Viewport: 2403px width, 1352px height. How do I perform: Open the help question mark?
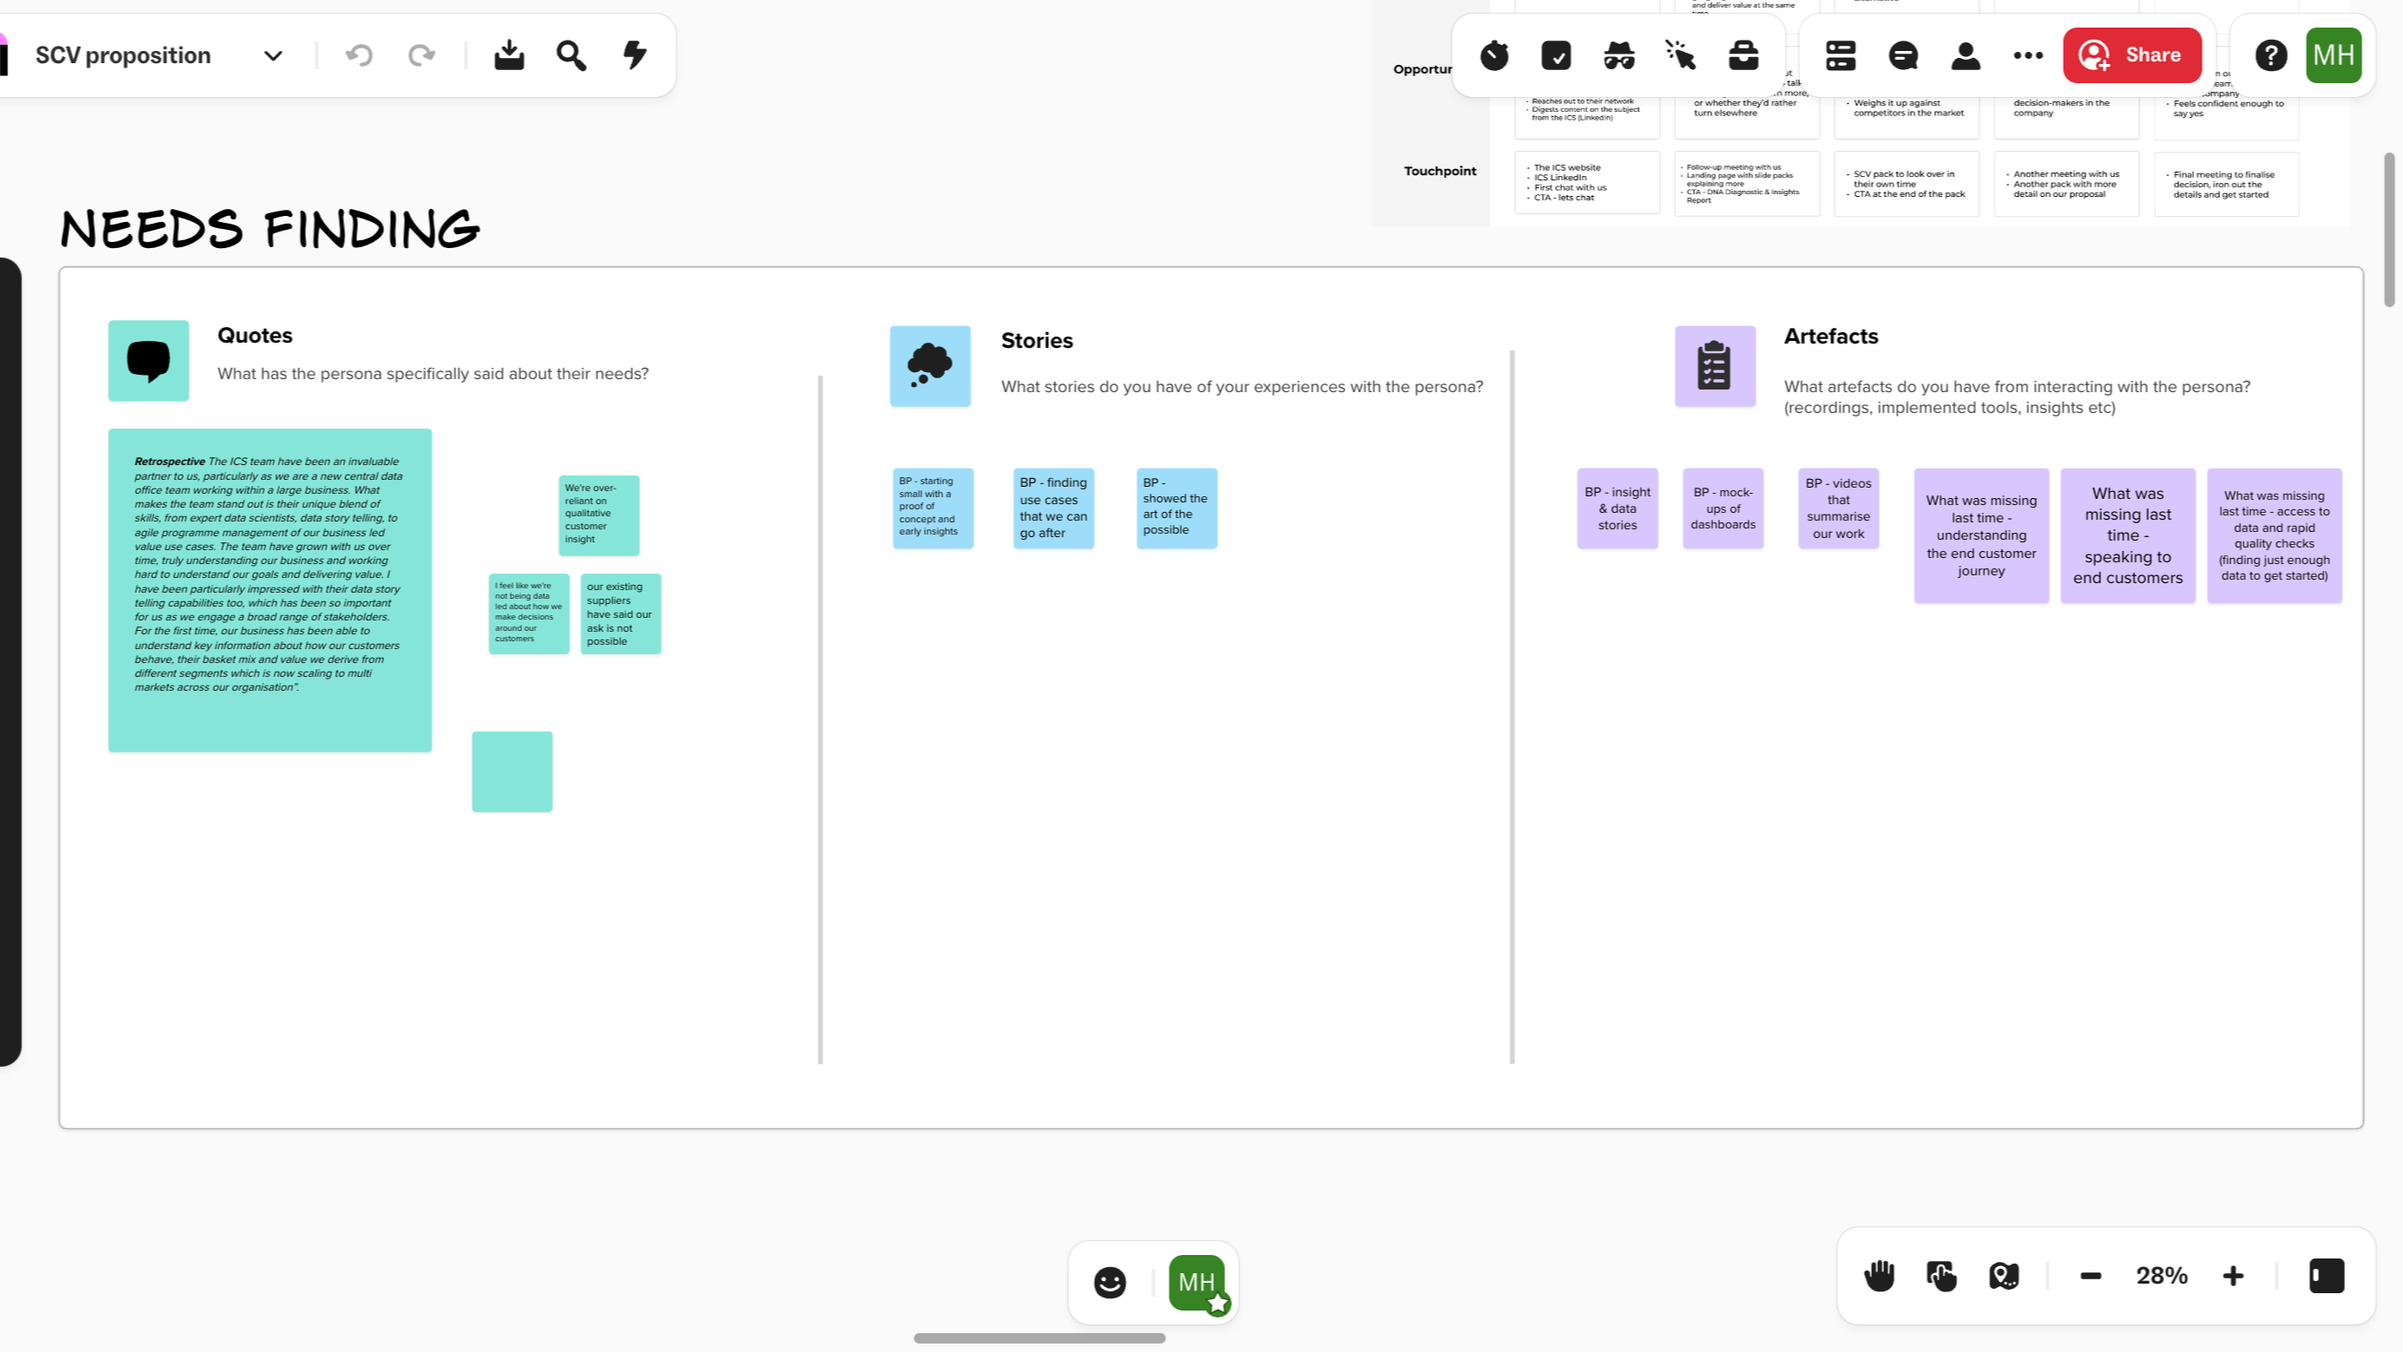point(2271,55)
